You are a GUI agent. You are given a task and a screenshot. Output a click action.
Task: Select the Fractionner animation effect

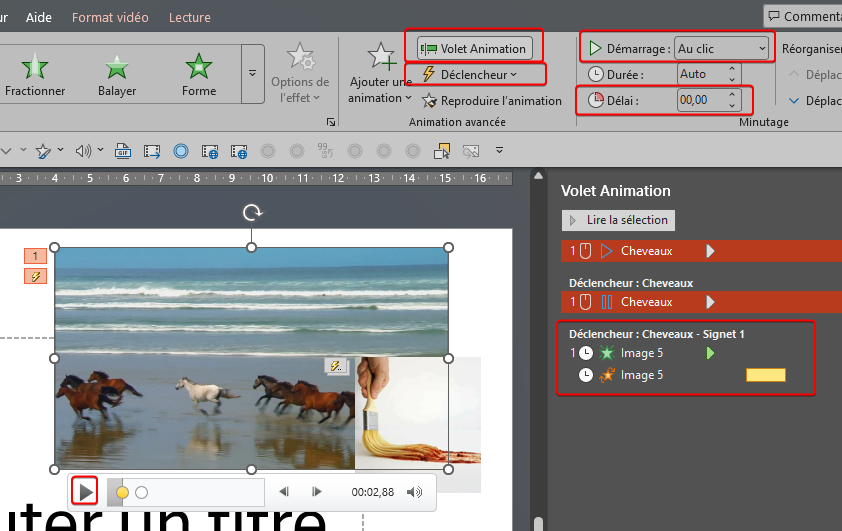coord(35,74)
